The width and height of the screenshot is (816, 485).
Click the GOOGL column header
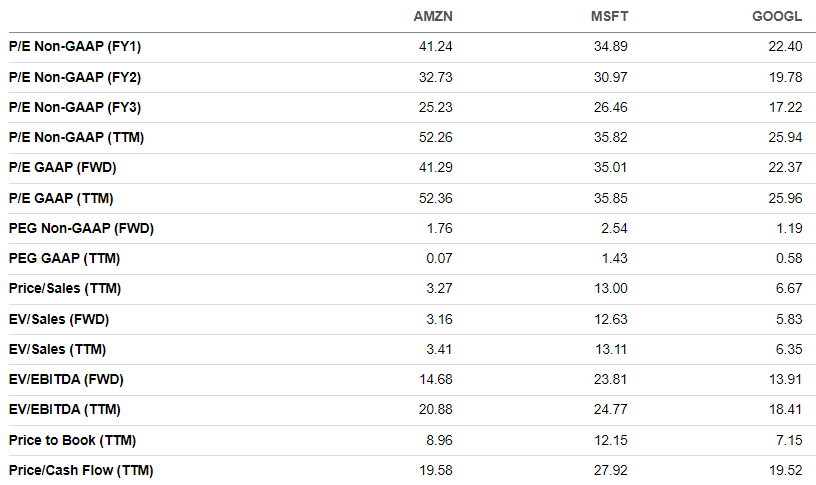[777, 17]
